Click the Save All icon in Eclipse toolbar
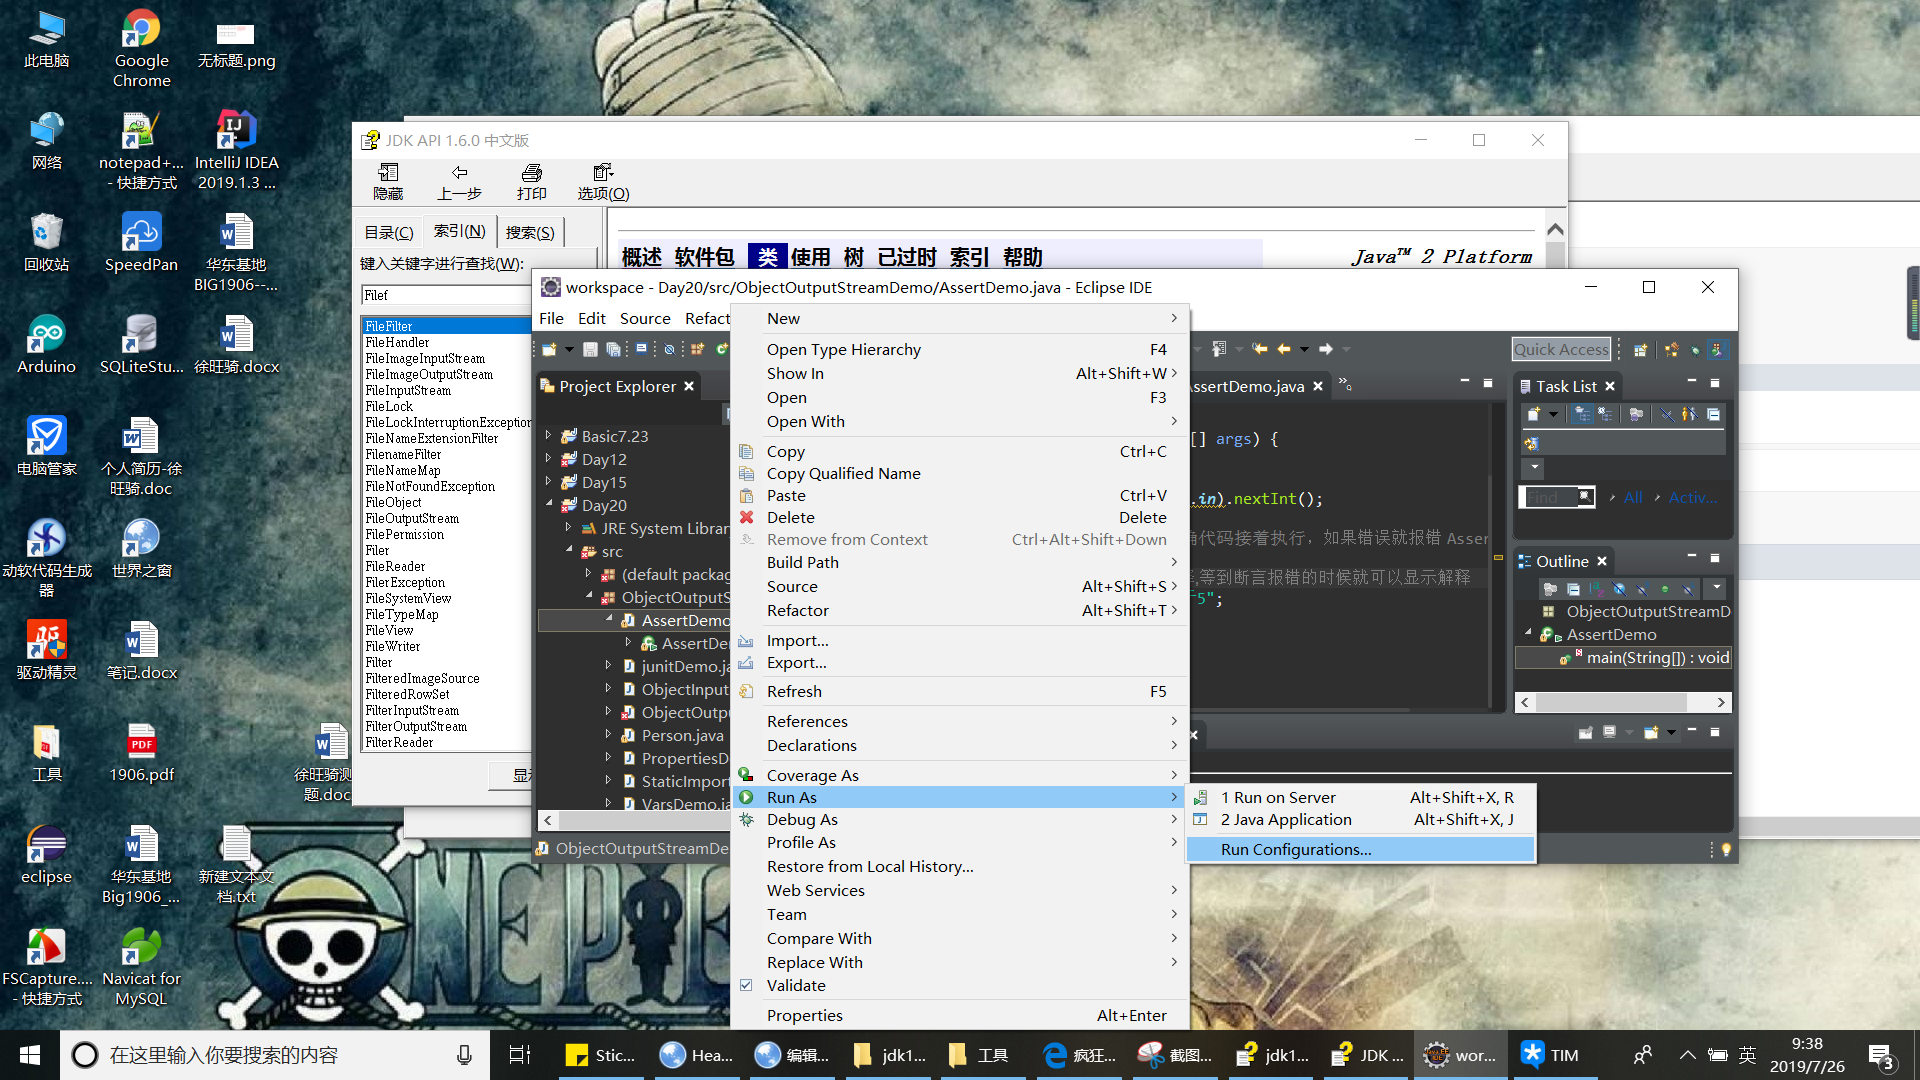The height and width of the screenshot is (1080, 1920). tap(613, 349)
